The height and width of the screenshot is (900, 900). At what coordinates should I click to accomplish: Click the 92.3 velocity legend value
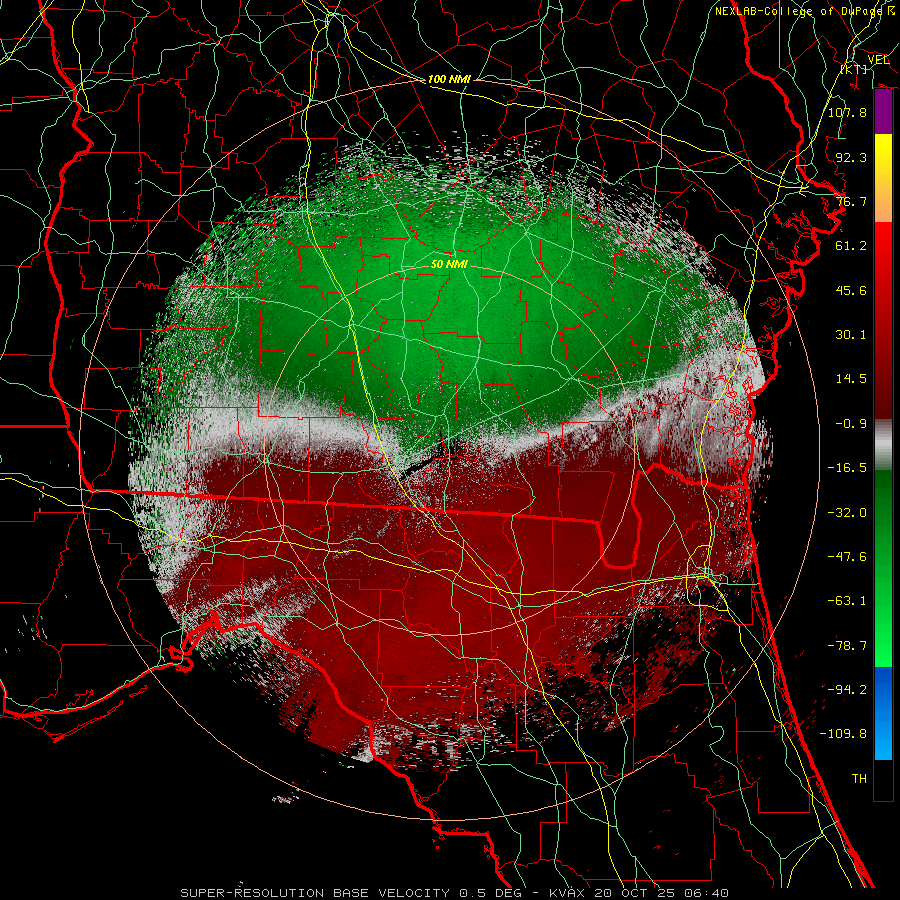pyautogui.click(x=851, y=157)
